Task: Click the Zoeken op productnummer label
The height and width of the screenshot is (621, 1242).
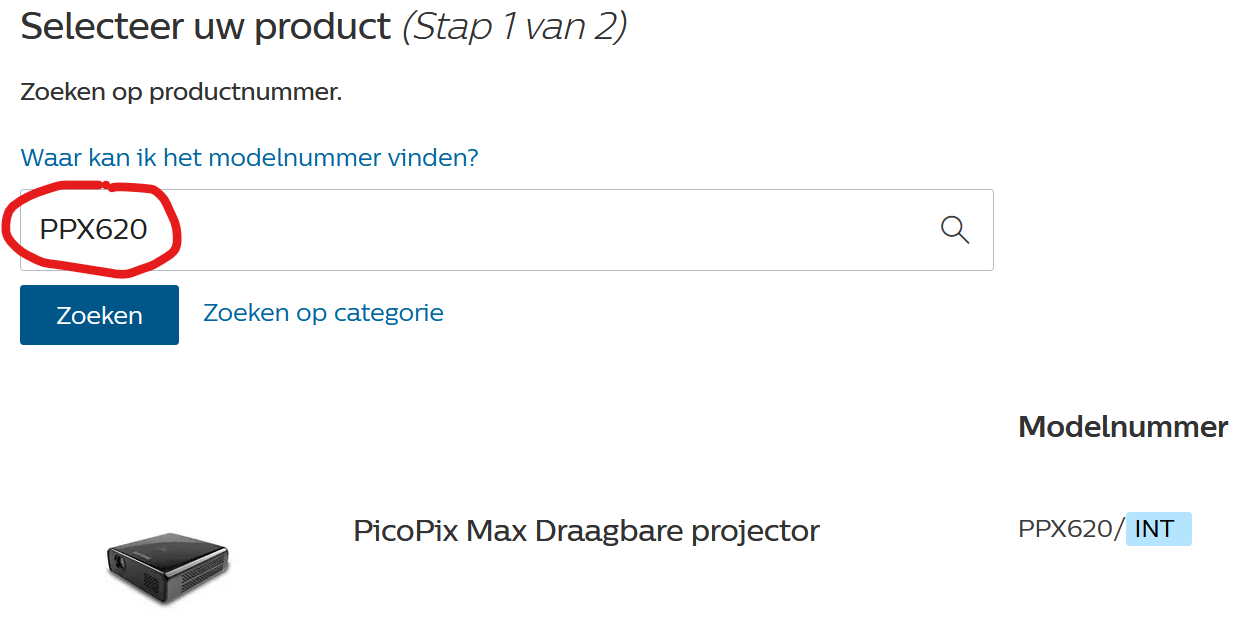Action: click(181, 93)
